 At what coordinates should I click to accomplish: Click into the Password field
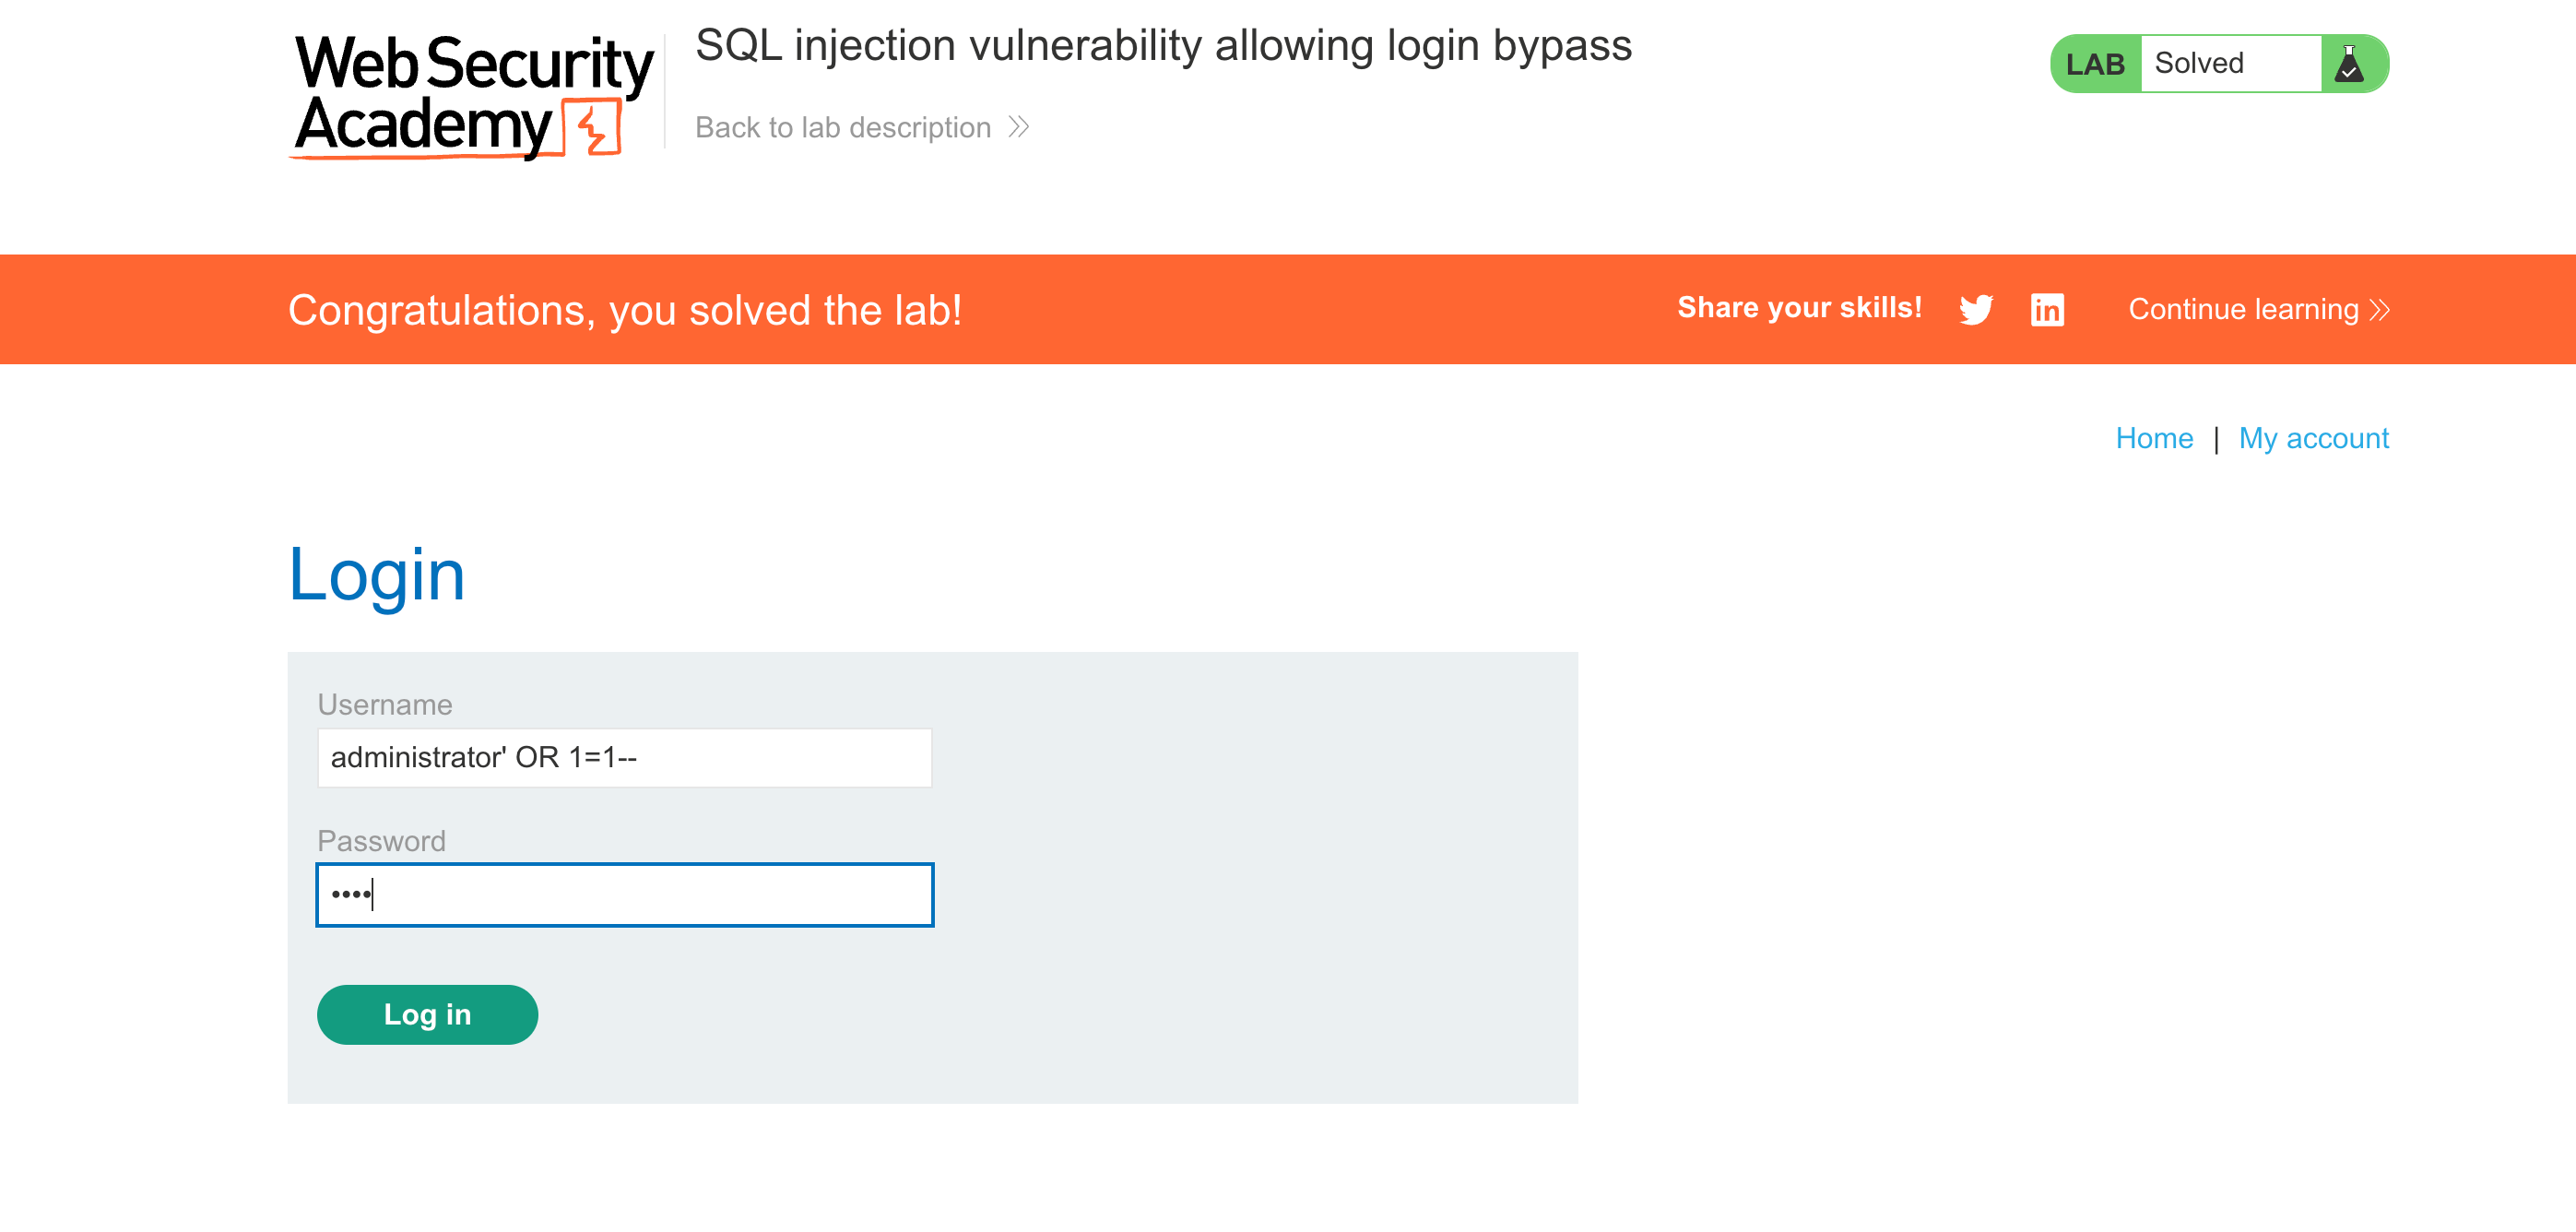(x=624, y=894)
